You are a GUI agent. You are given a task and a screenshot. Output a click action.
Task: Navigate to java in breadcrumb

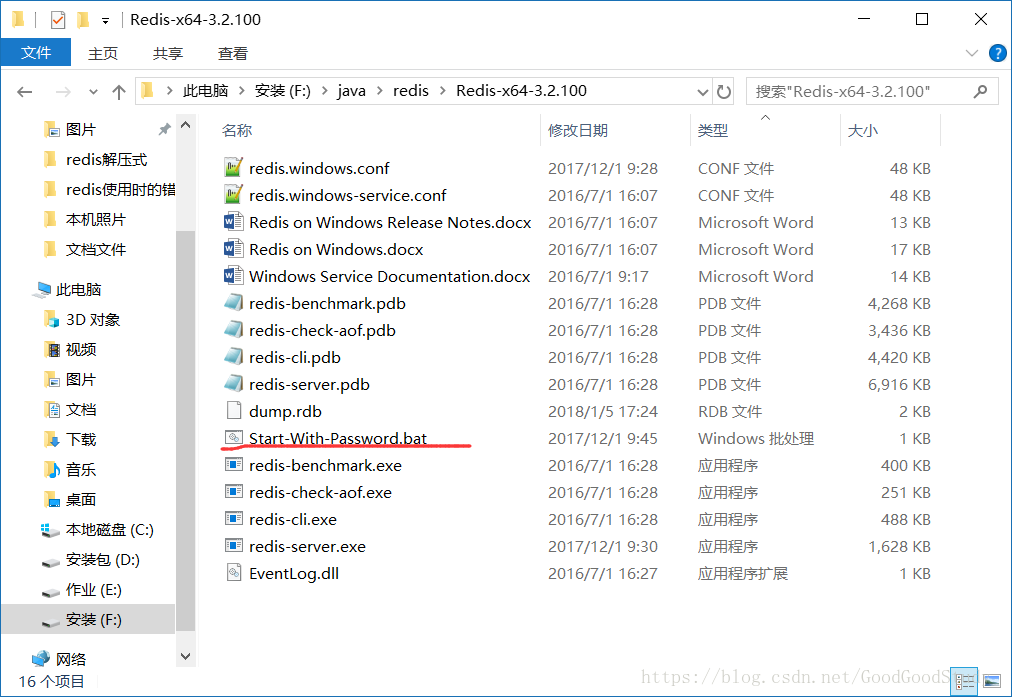(x=352, y=91)
